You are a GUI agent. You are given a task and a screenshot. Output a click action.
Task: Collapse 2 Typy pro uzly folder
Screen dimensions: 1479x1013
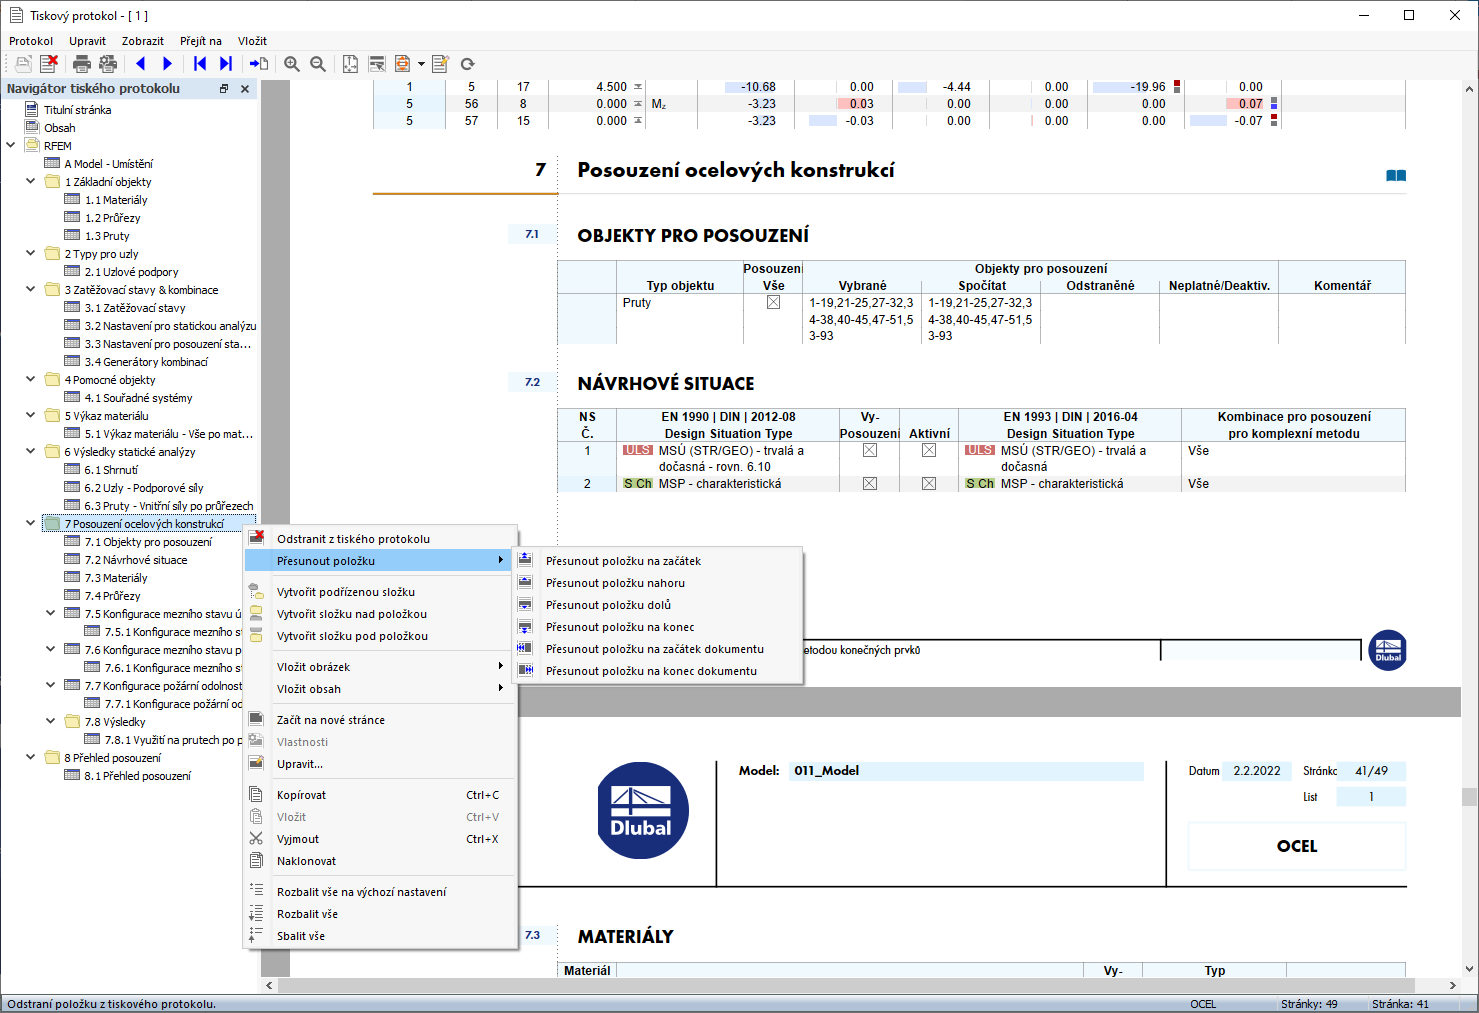click(31, 254)
